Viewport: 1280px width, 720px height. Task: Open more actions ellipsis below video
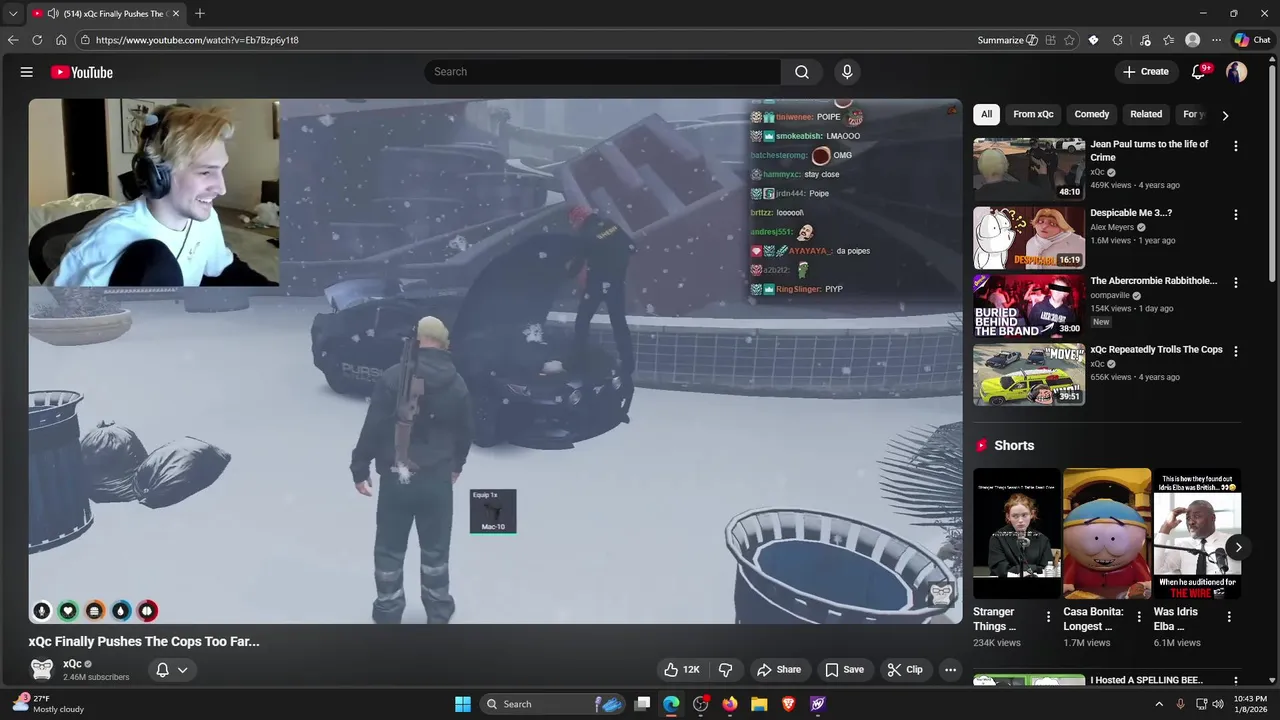point(951,670)
